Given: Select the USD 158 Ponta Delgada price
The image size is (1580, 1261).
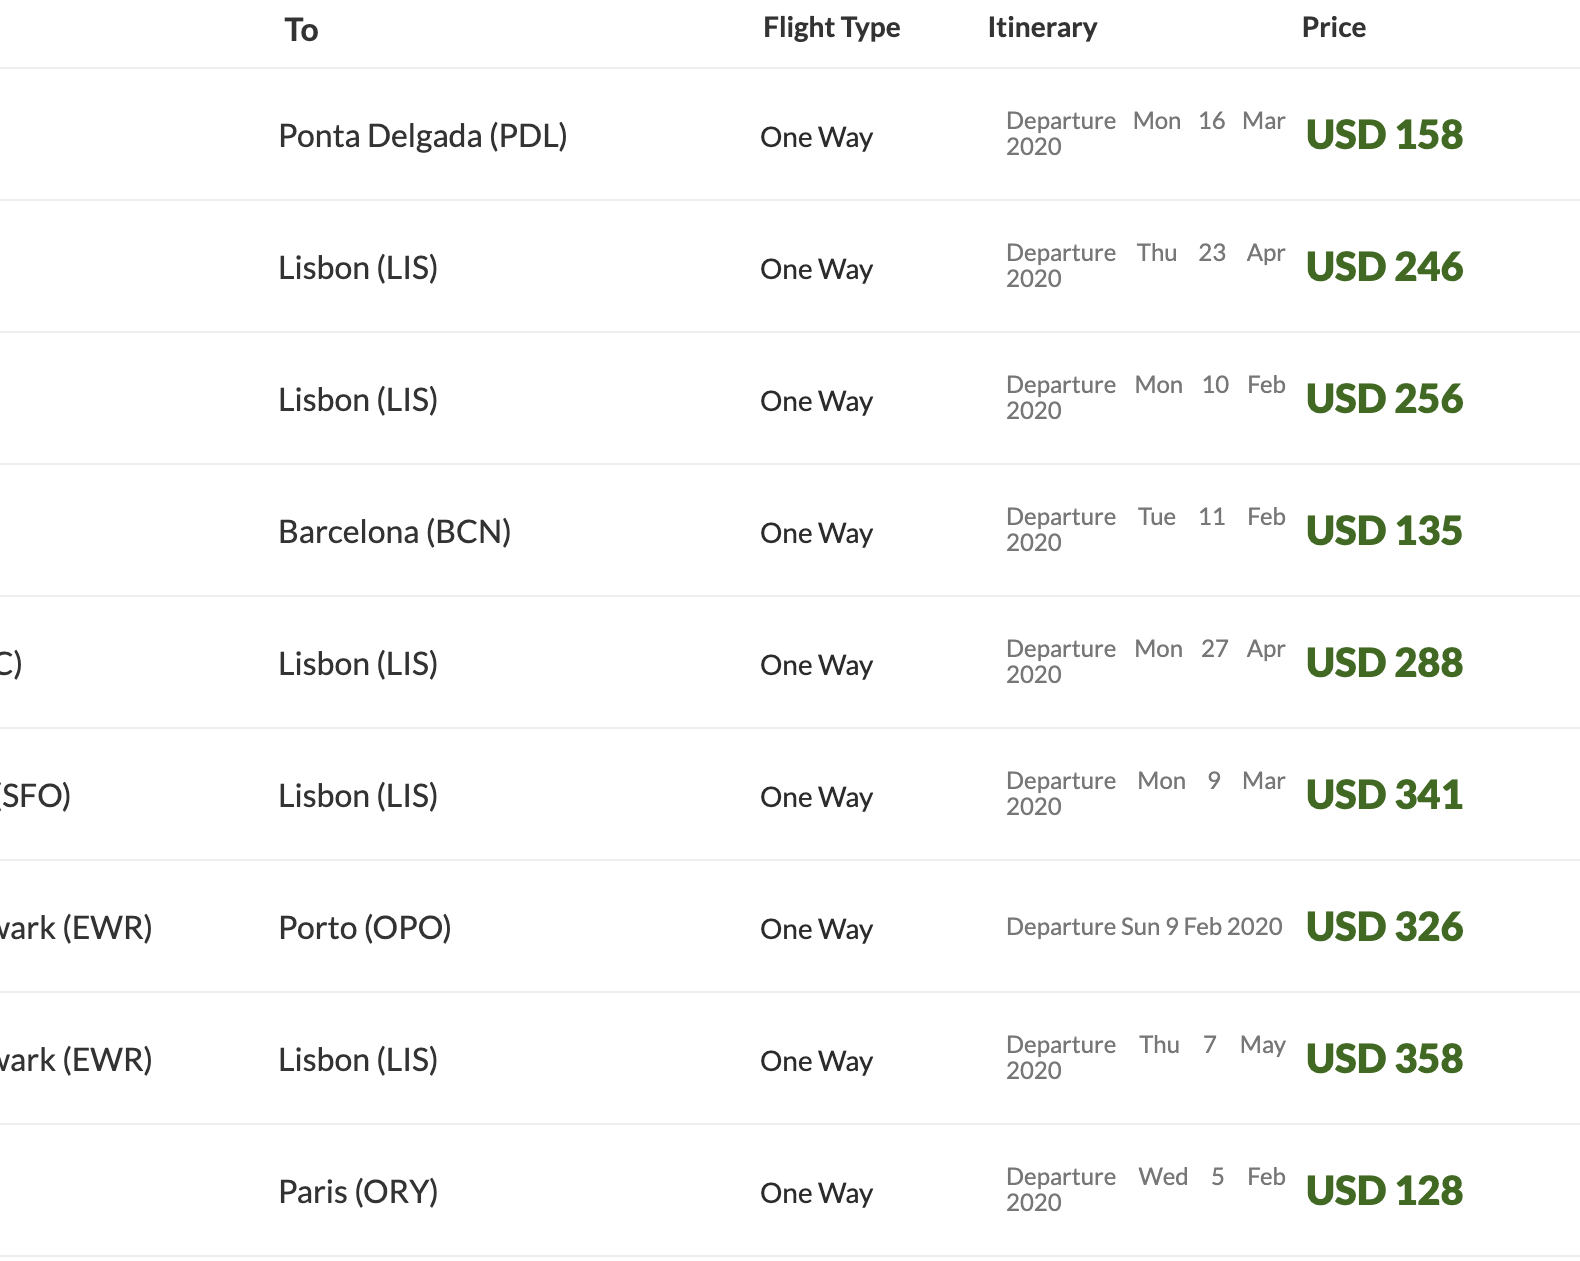Looking at the screenshot, I should (x=1384, y=135).
